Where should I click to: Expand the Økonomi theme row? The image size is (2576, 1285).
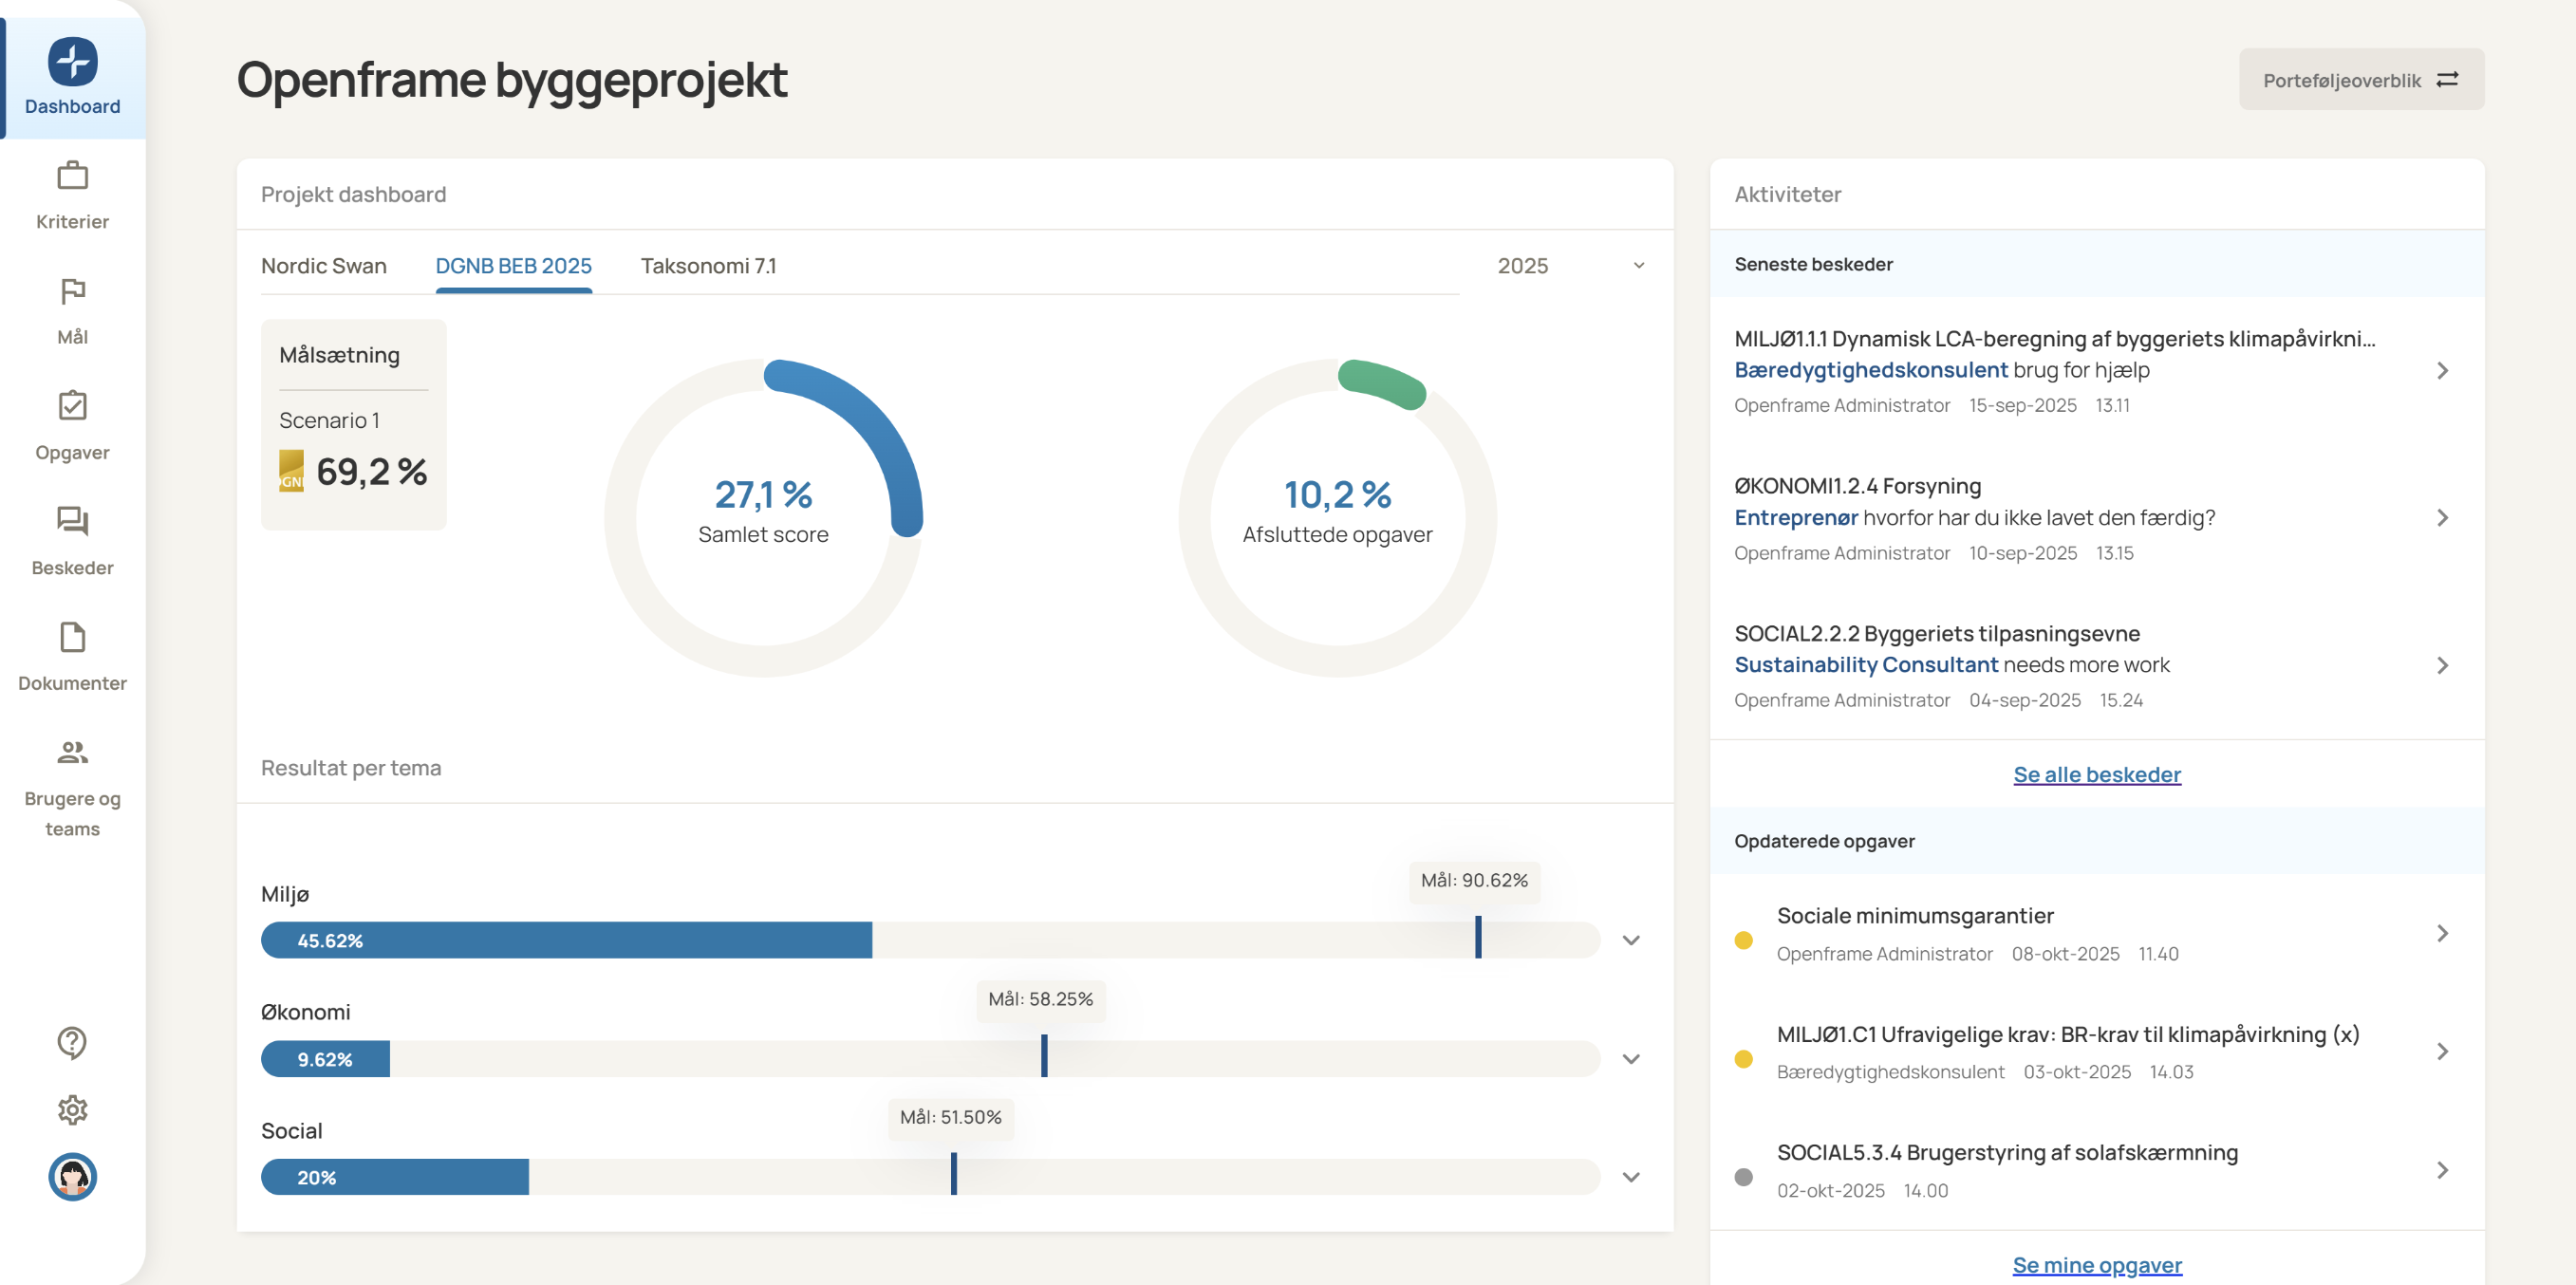pyautogui.click(x=1630, y=1059)
